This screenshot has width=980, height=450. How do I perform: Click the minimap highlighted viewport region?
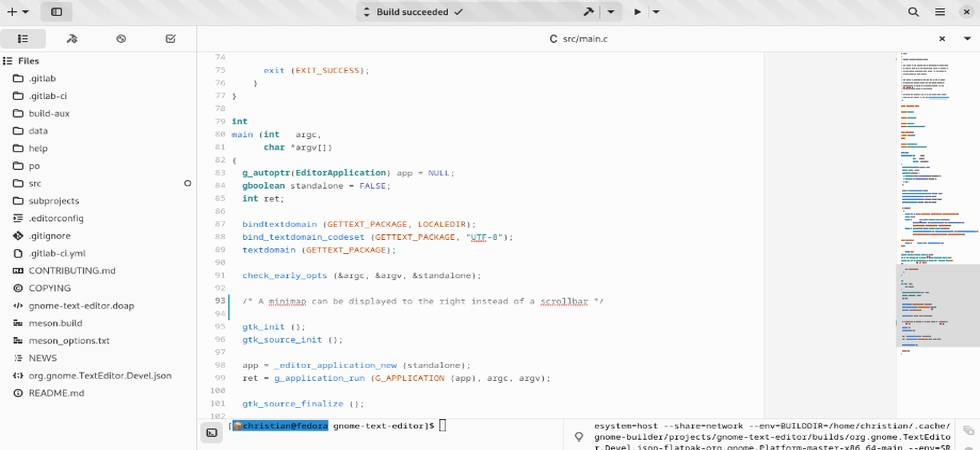click(938, 306)
